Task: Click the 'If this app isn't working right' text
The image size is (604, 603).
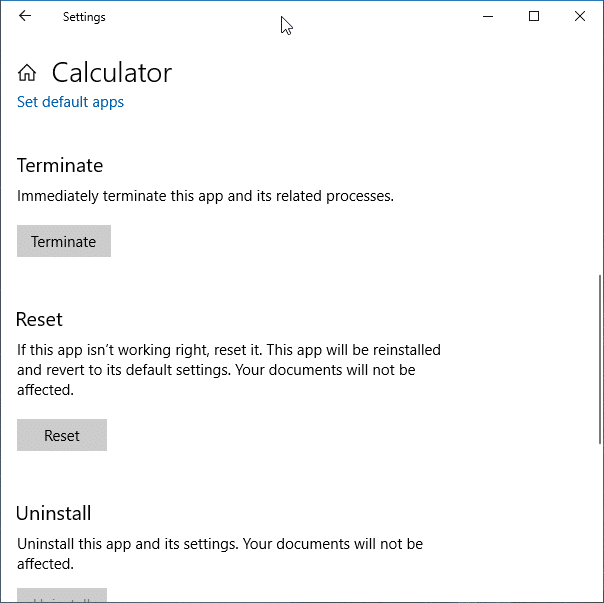Action: point(229,370)
